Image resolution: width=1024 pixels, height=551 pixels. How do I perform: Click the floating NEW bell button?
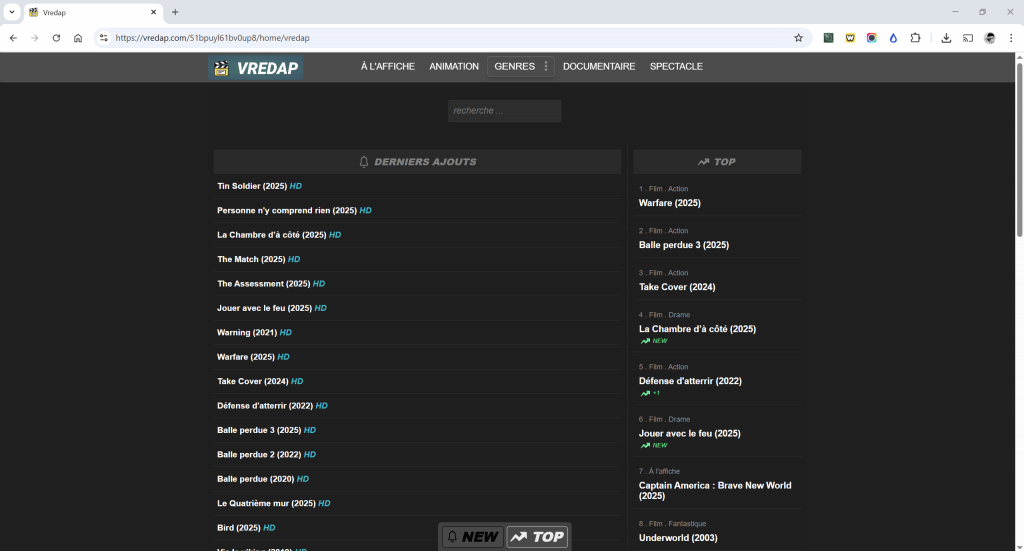(x=473, y=537)
